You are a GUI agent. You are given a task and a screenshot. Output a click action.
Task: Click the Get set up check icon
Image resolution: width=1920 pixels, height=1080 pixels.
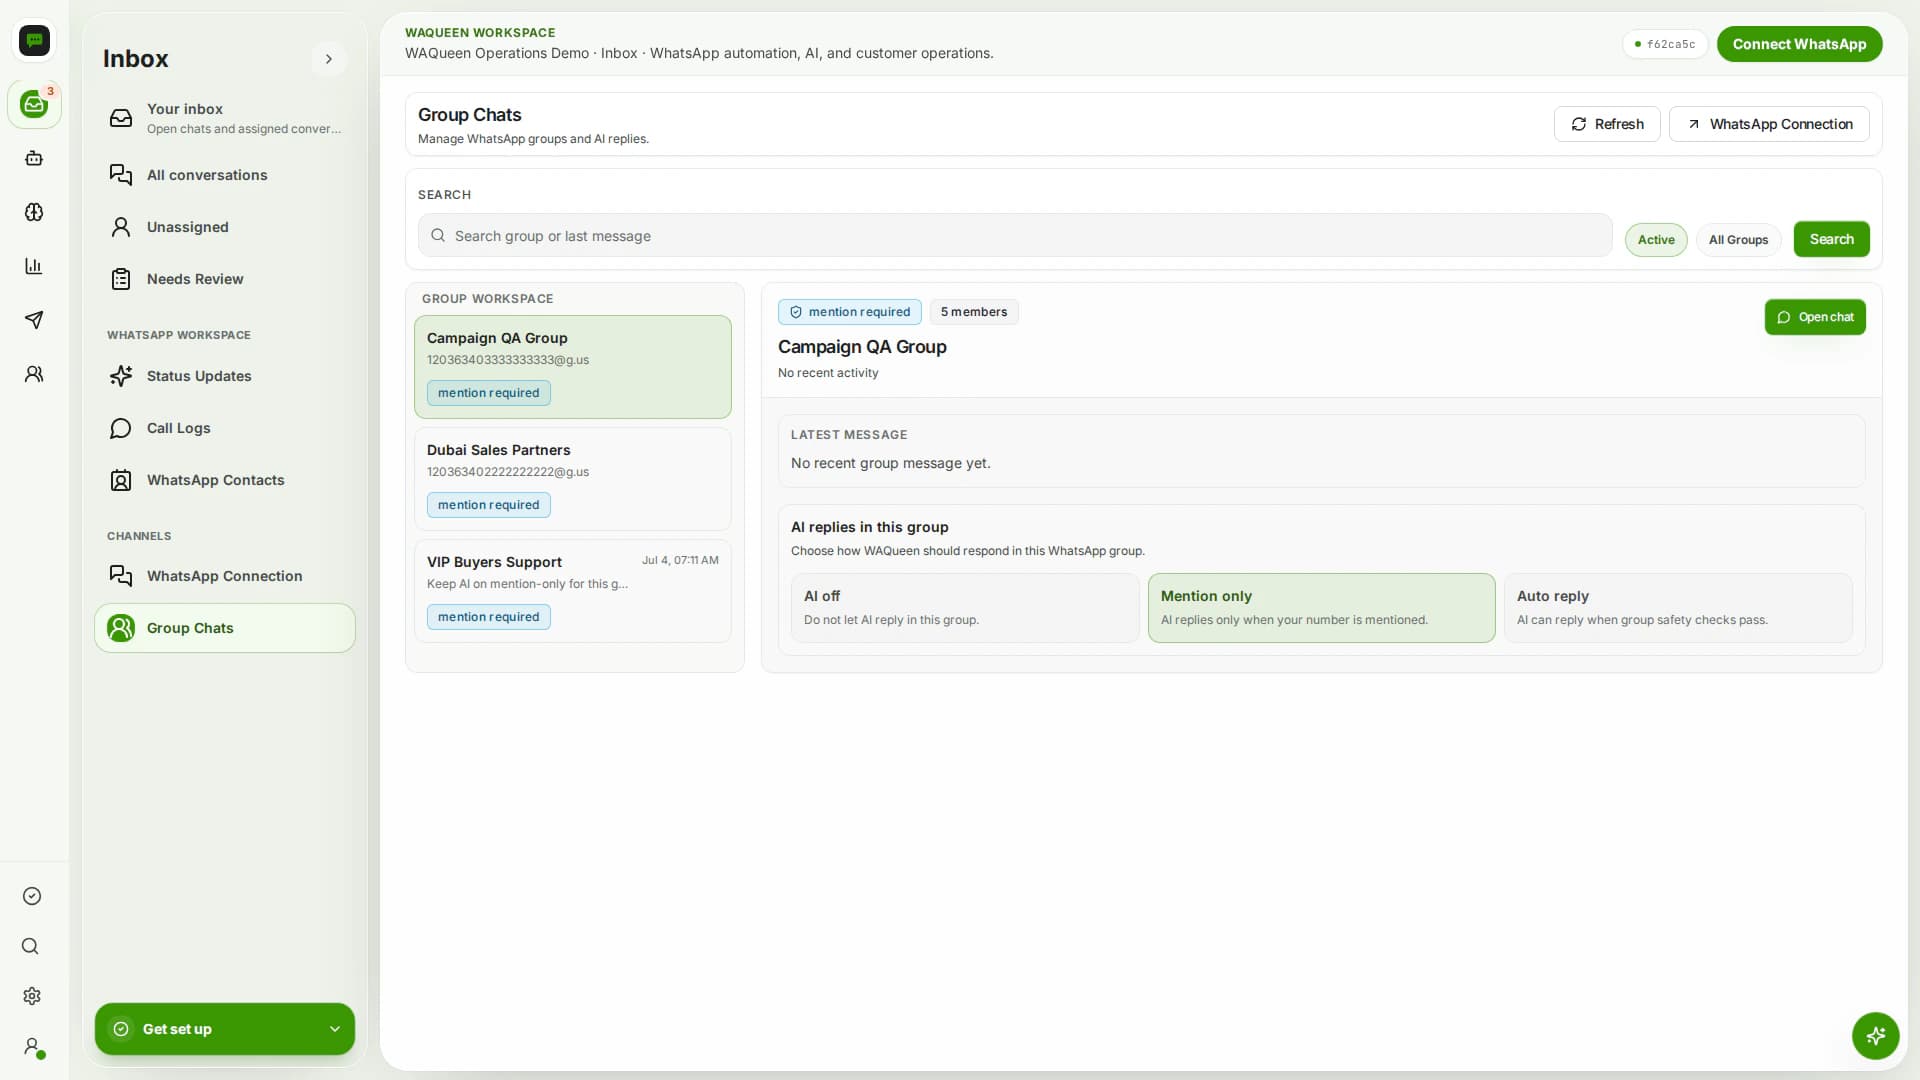pyautogui.click(x=121, y=1029)
